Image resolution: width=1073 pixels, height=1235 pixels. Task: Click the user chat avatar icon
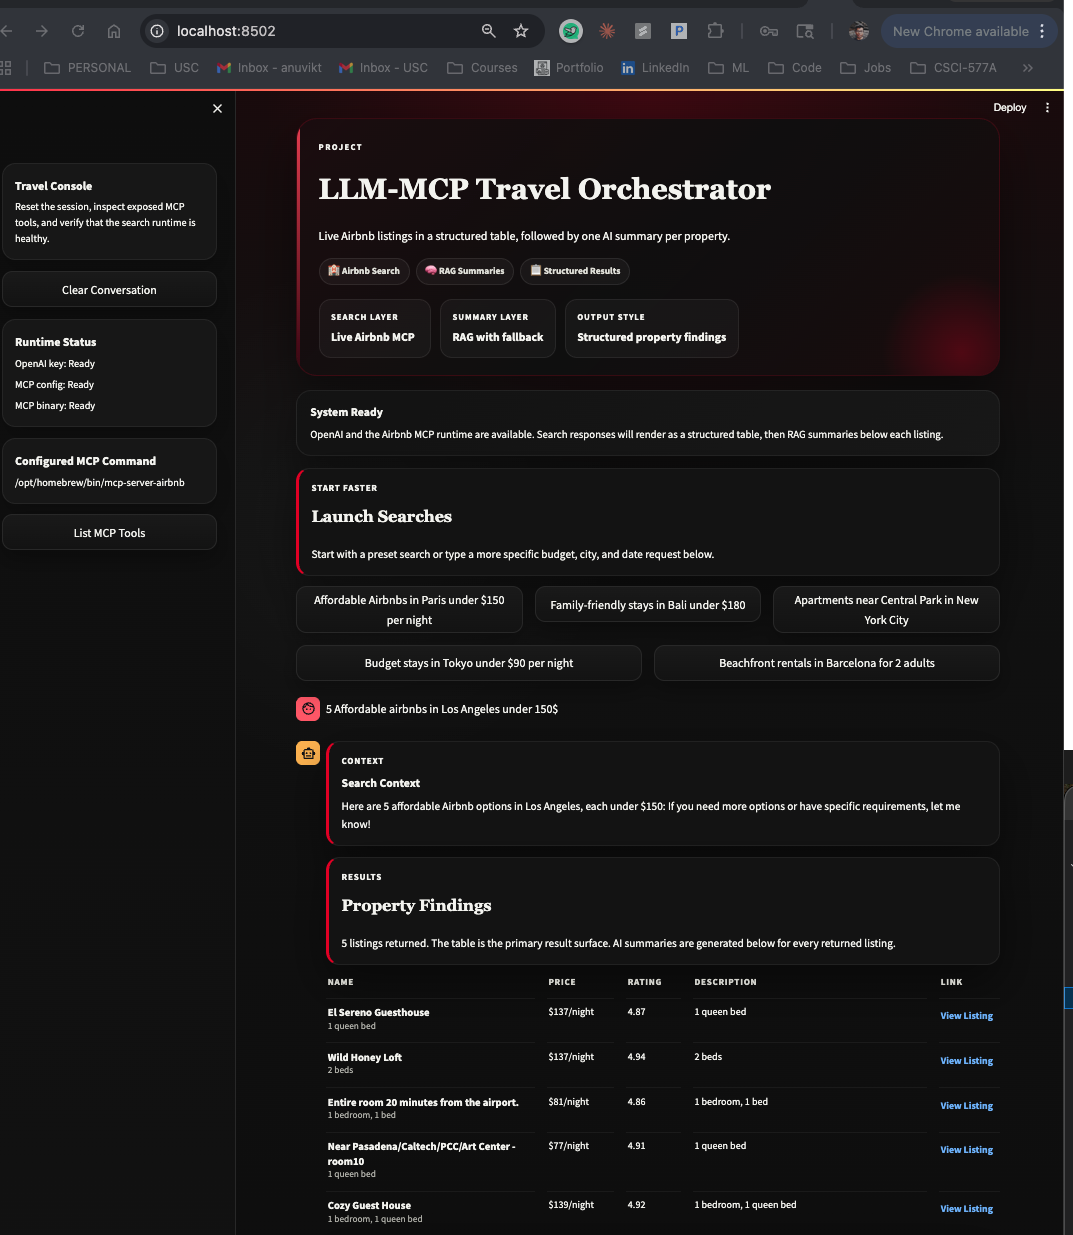pyautogui.click(x=308, y=709)
